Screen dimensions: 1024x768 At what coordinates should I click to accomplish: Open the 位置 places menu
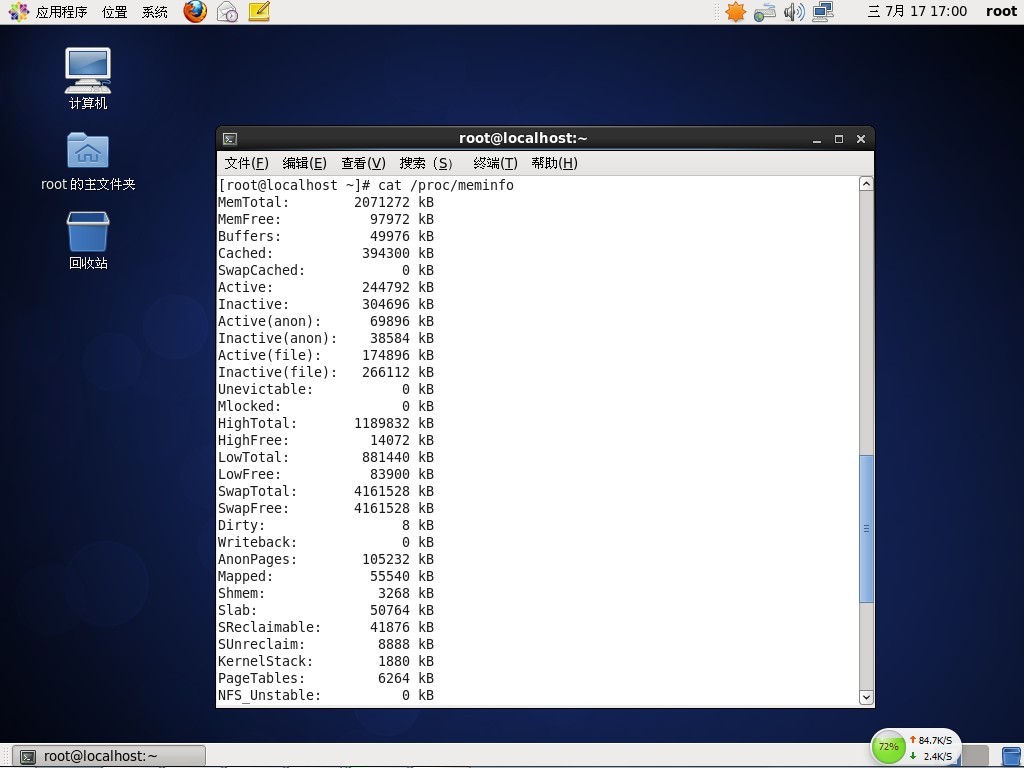pos(115,12)
